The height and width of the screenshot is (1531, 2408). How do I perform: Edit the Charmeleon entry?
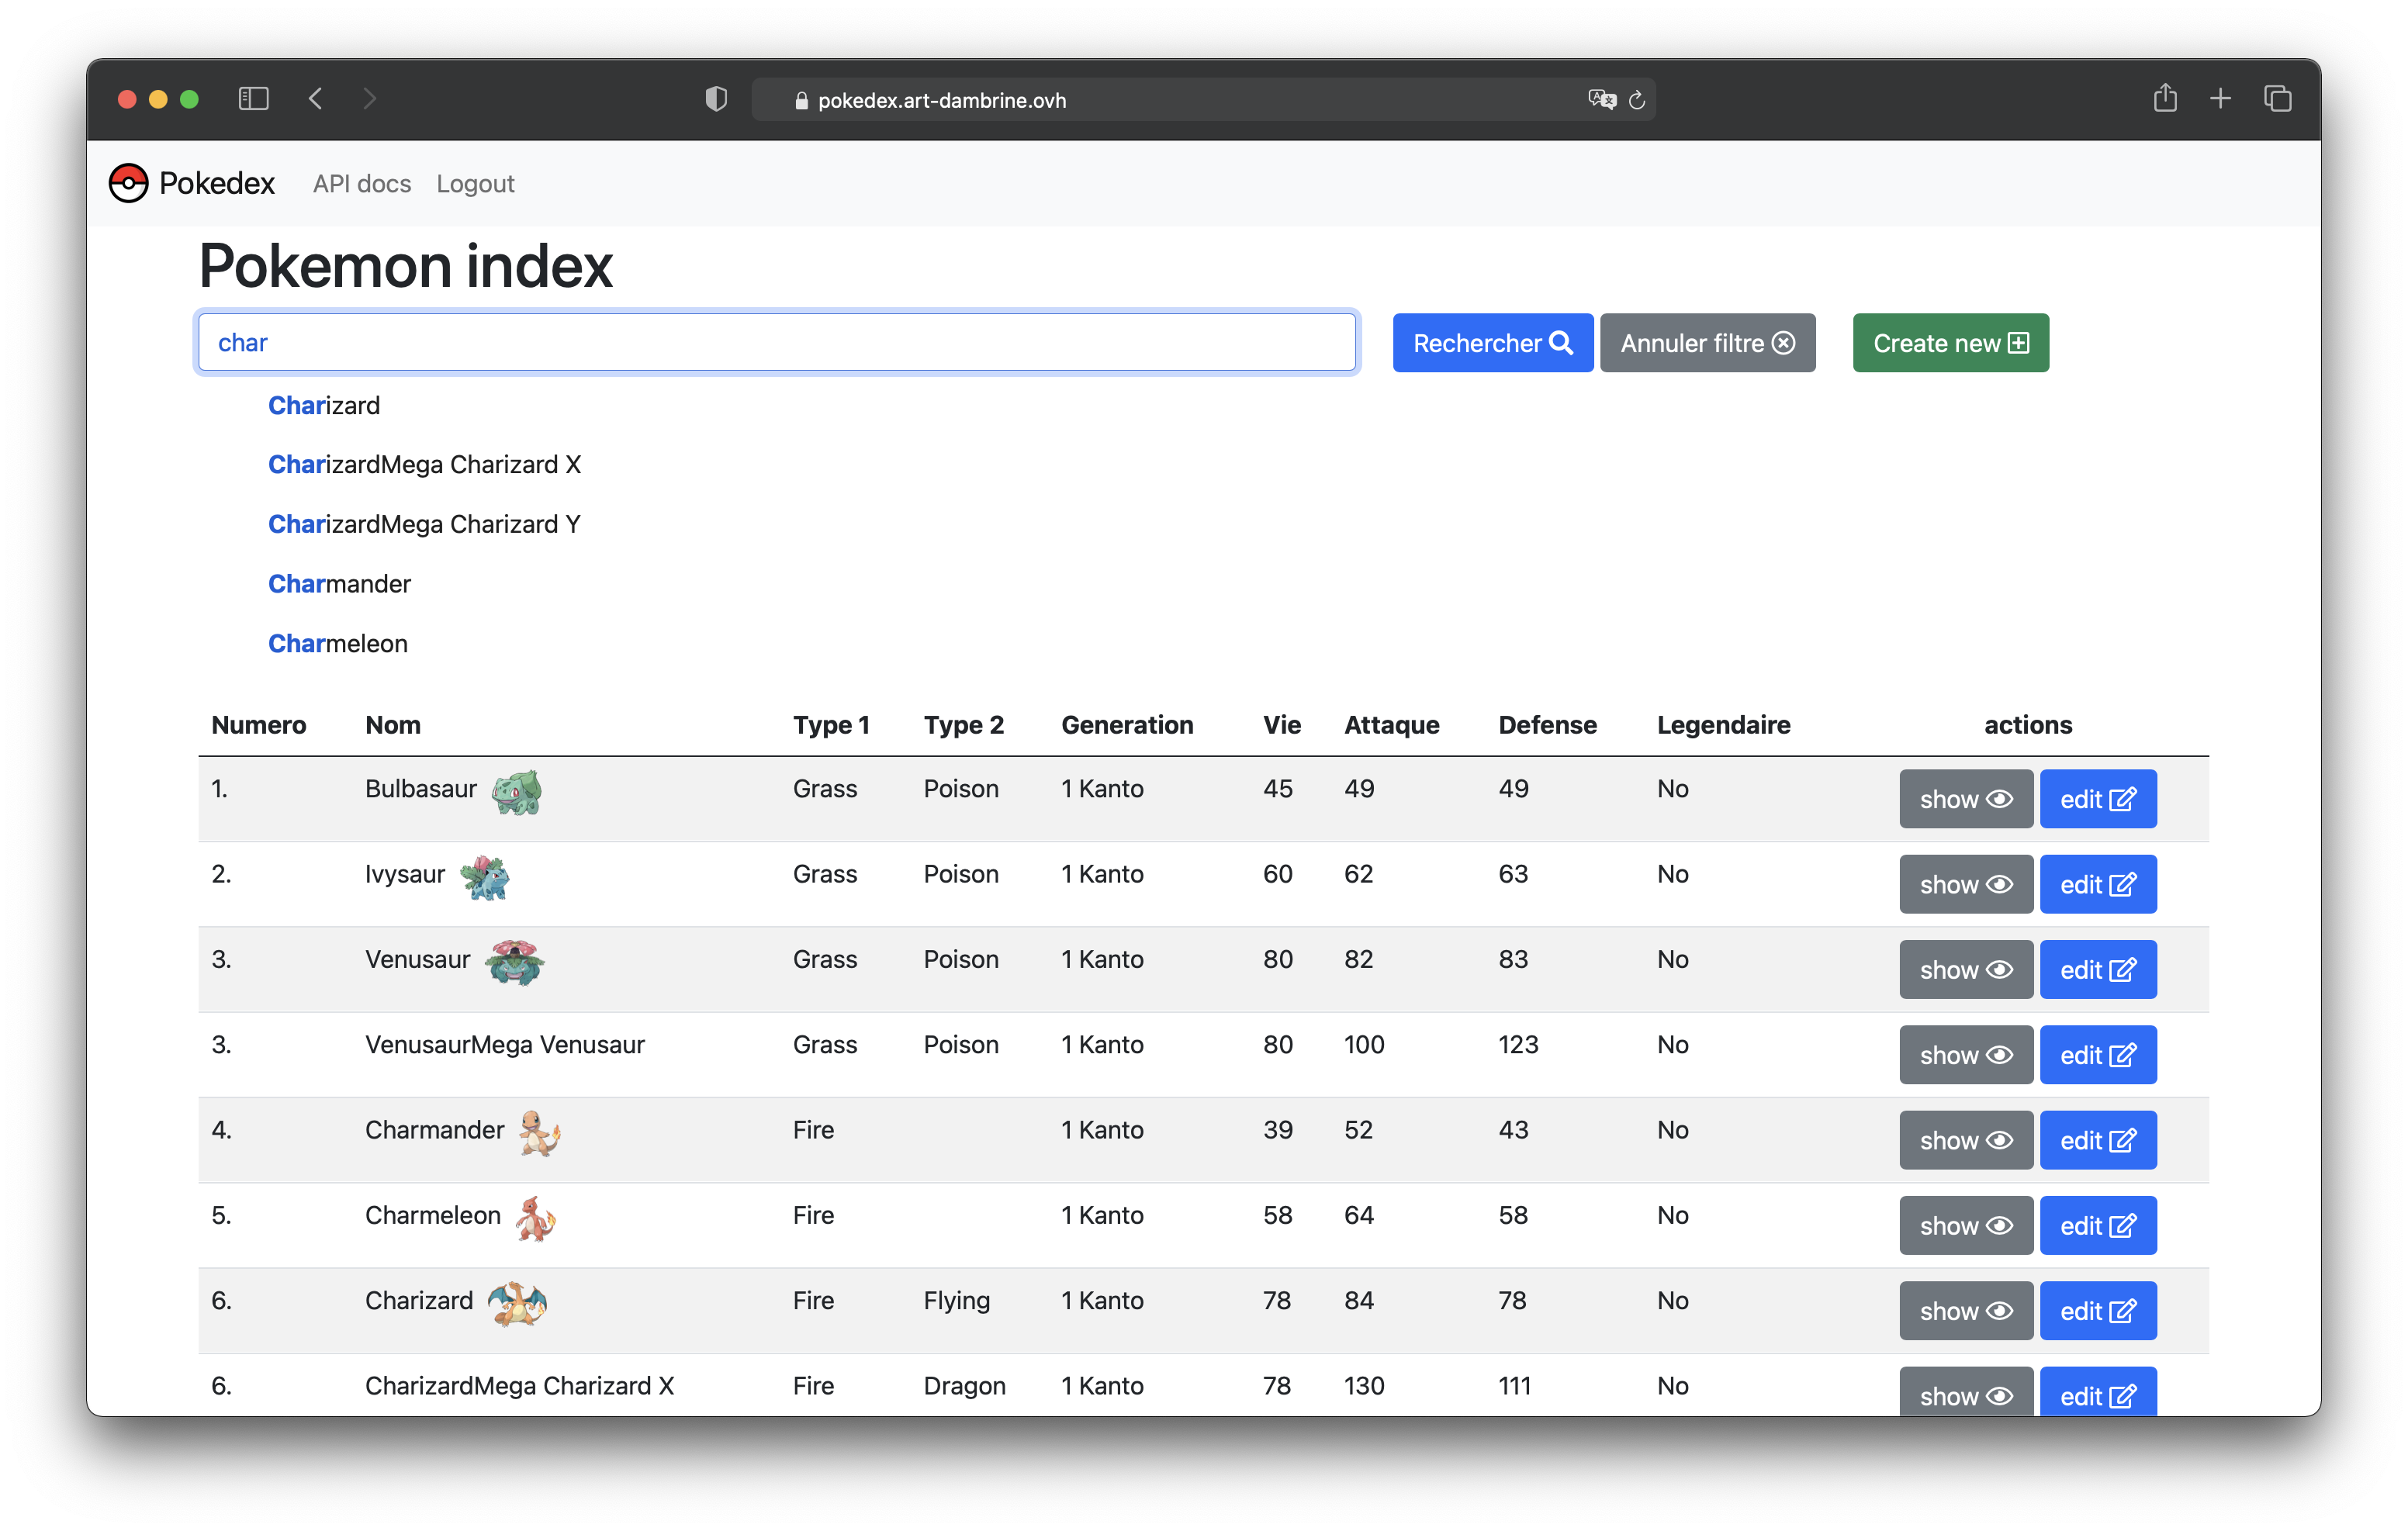2098,1226
